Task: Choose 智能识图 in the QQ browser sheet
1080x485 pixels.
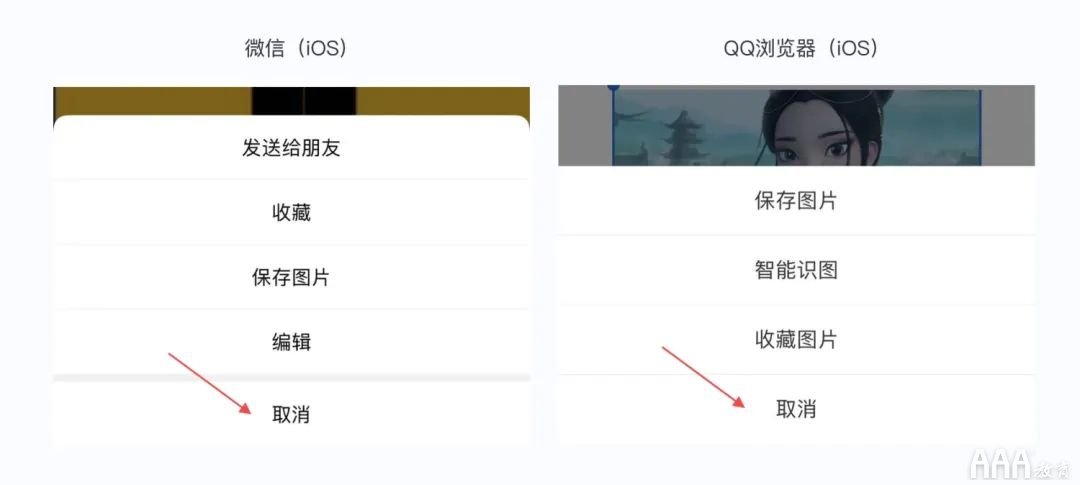Action: click(796, 270)
